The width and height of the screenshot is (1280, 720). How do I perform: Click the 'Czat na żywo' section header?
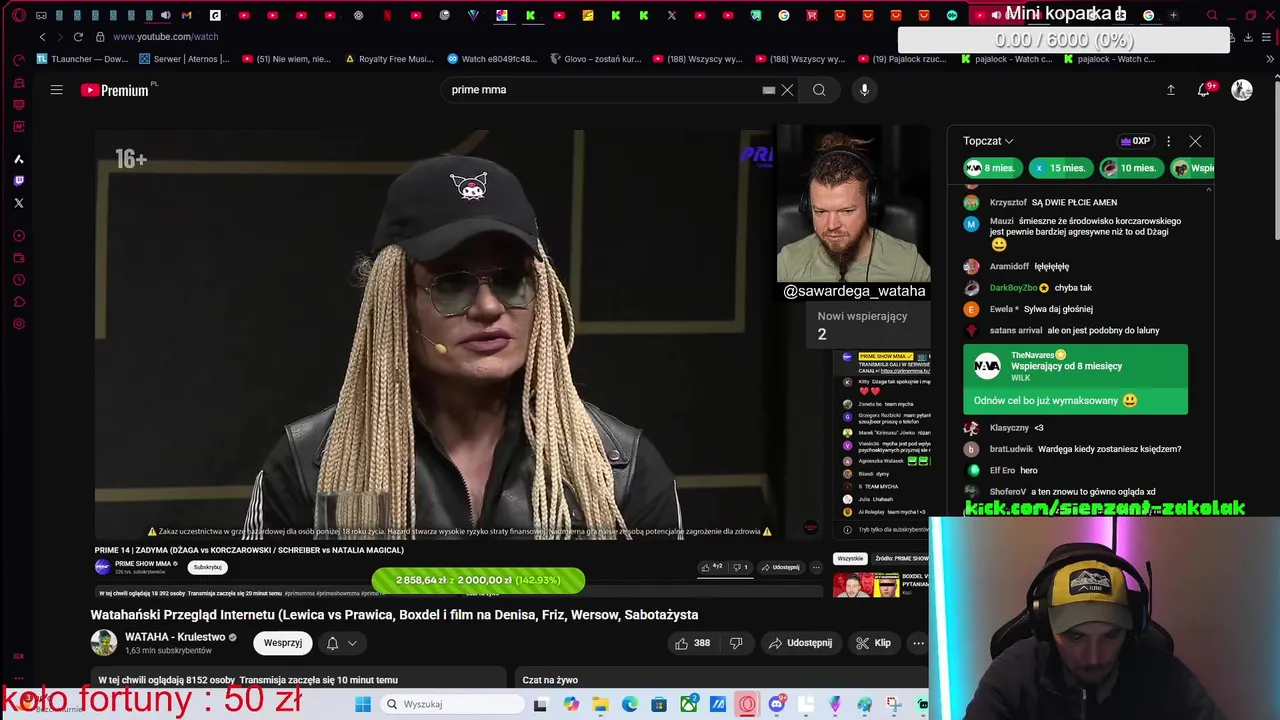tap(550, 680)
